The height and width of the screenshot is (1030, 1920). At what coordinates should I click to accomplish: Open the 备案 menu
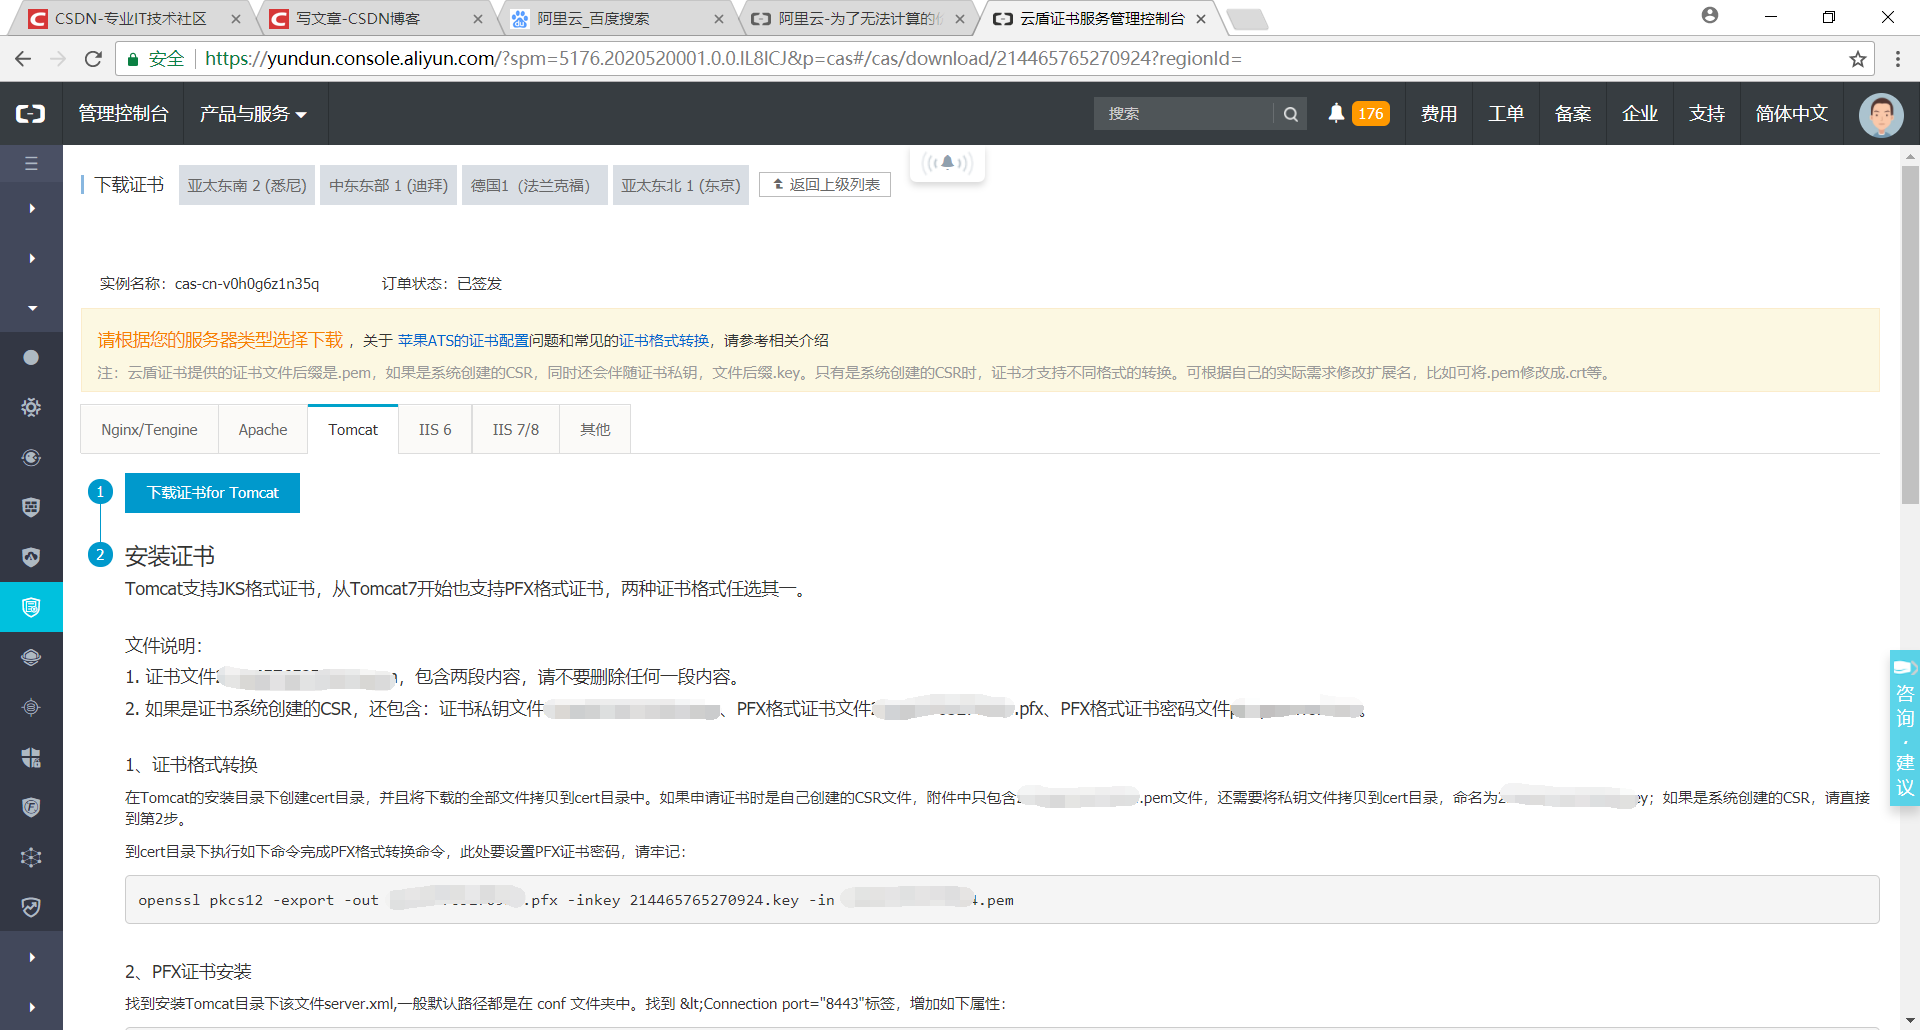(x=1573, y=114)
